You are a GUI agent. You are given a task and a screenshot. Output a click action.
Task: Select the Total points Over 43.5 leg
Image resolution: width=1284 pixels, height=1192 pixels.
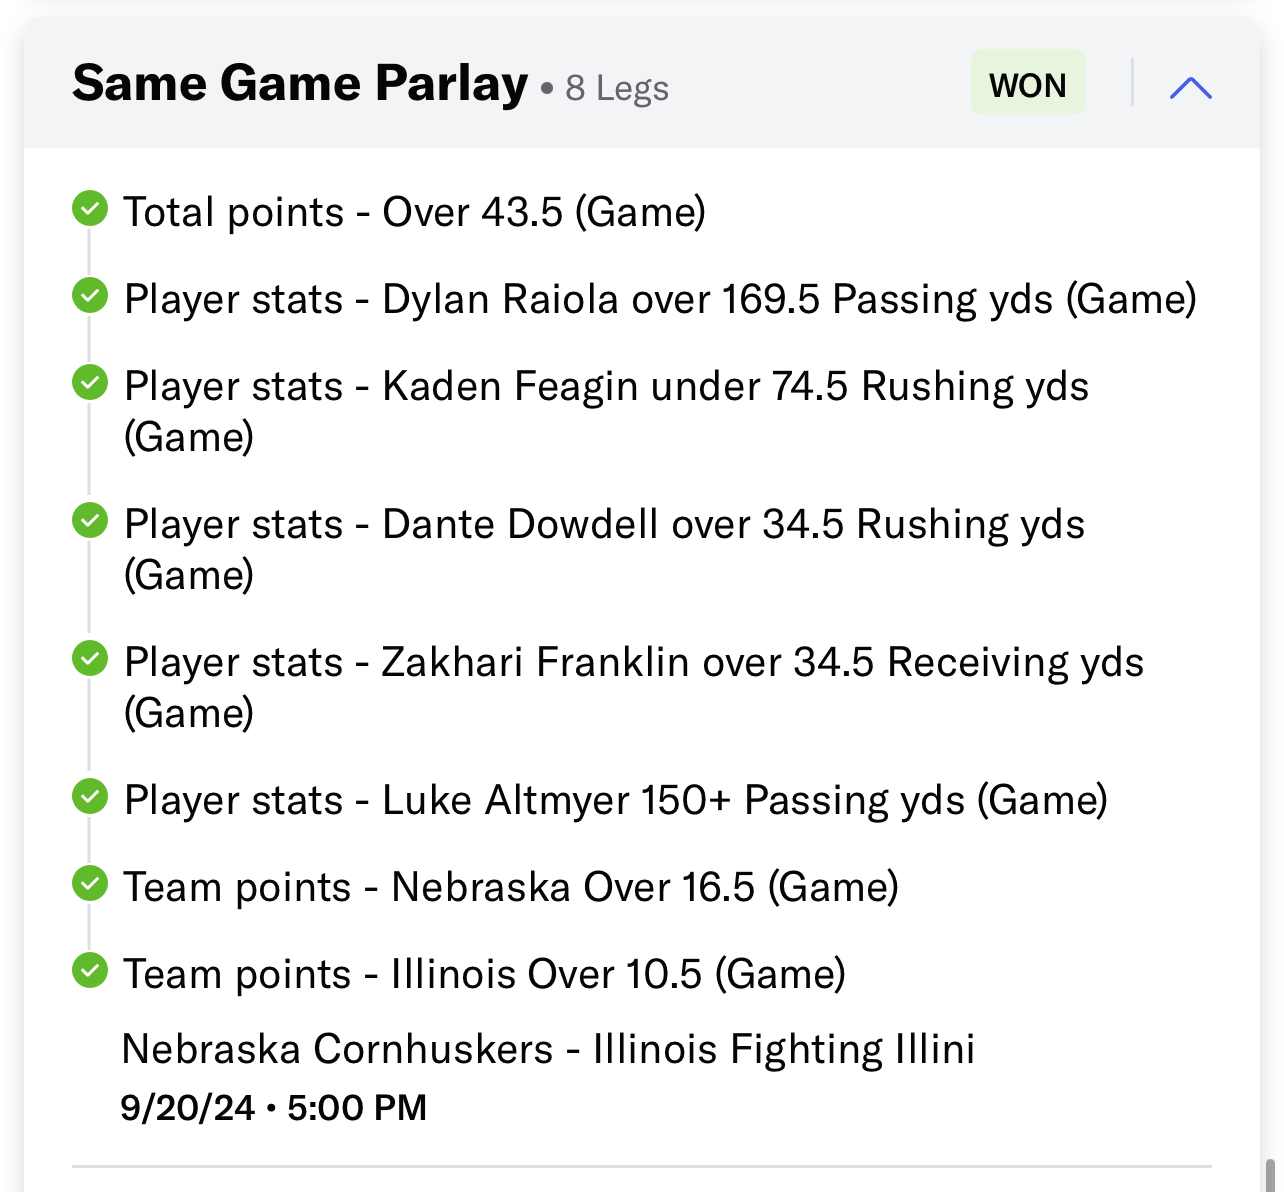414,212
